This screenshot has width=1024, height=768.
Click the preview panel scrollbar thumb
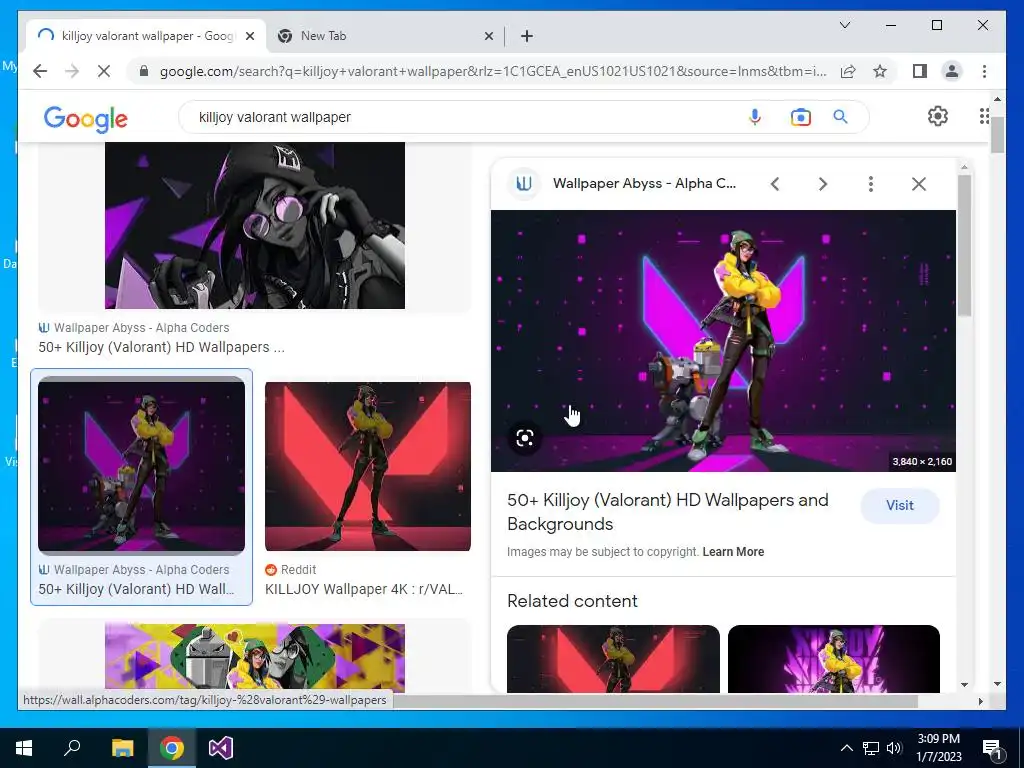pos(965,245)
